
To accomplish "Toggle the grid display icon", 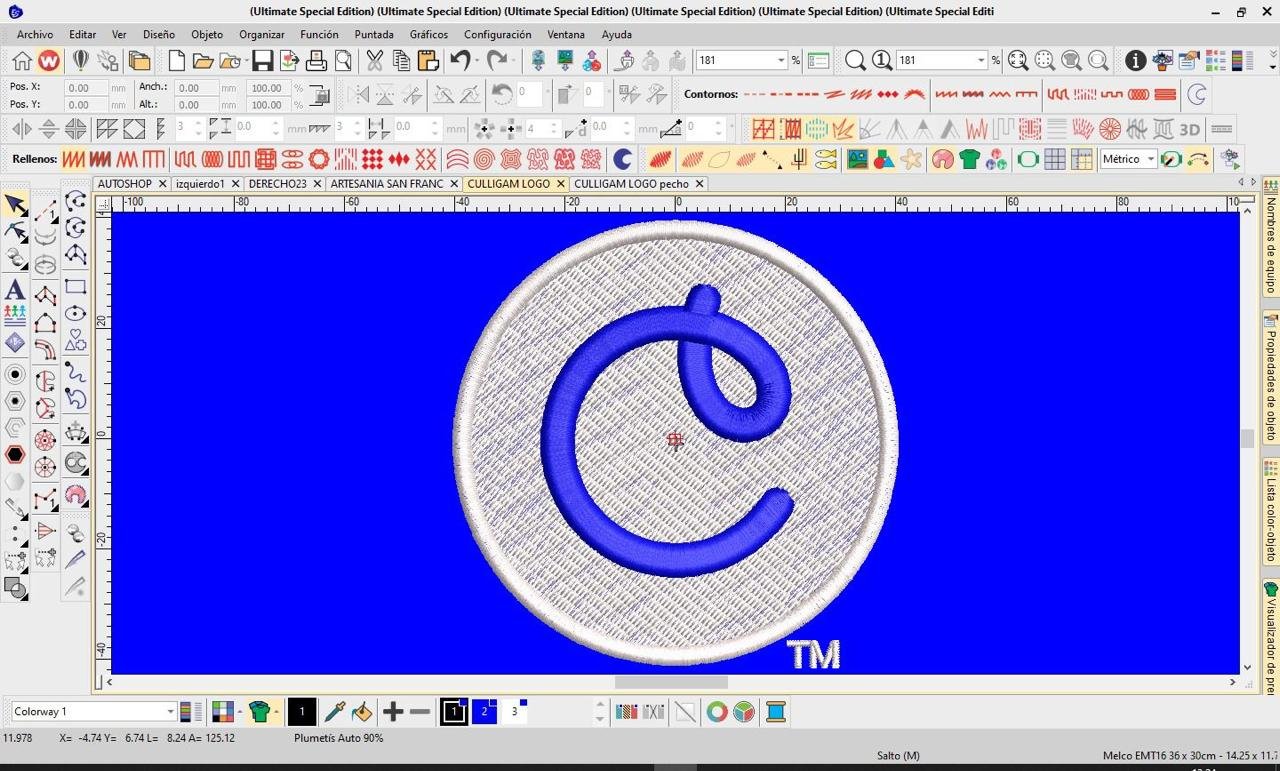I will click(x=1055, y=159).
